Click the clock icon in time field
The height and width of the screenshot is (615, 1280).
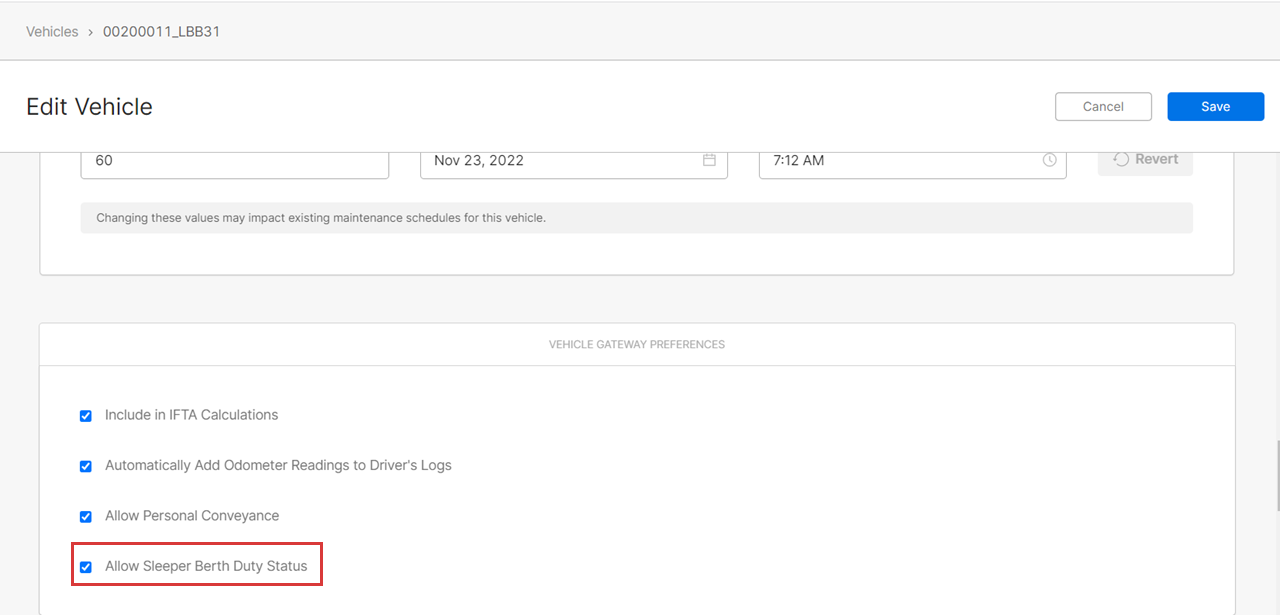[x=1049, y=160]
